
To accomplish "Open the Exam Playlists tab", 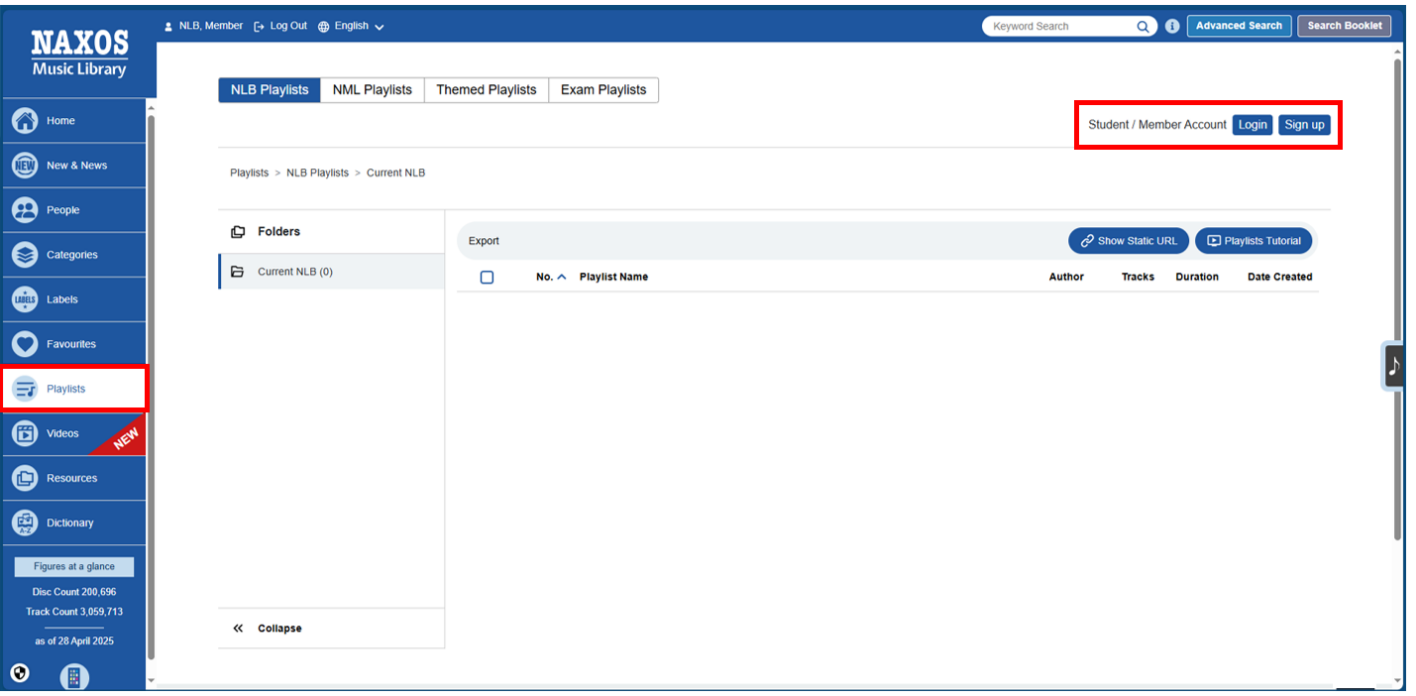I will tap(603, 90).
